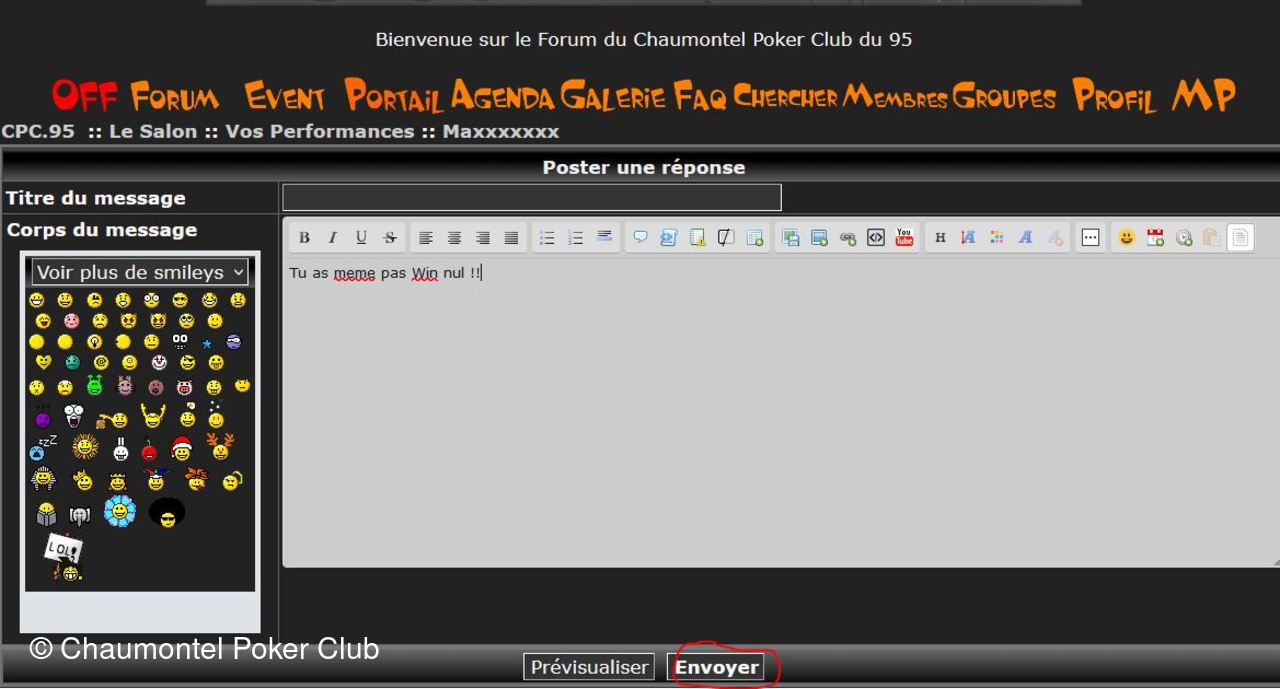Apply italic formatting to the text
Viewport: 1280px width, 689px height.
(x=333, y=238)
